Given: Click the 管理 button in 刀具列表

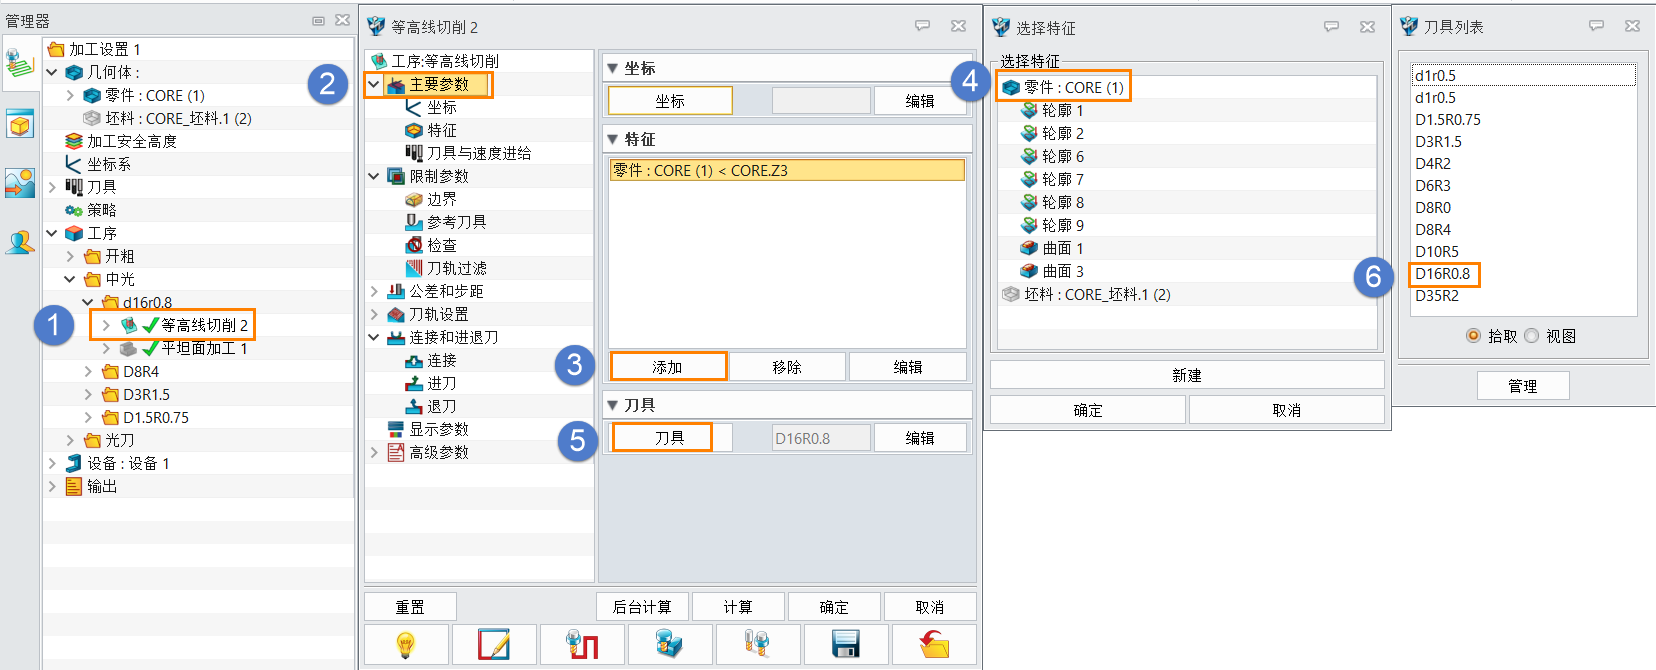Looking at the screenshot, I should click(1523, 386).
